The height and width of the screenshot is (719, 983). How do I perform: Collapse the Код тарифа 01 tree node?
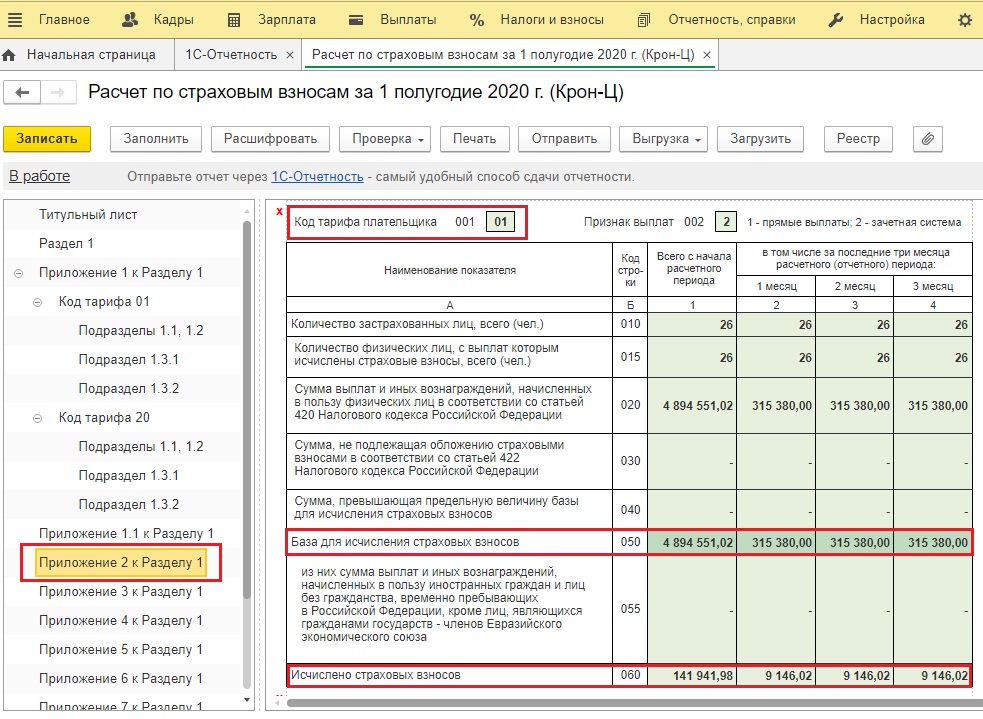tap(38, 302)
